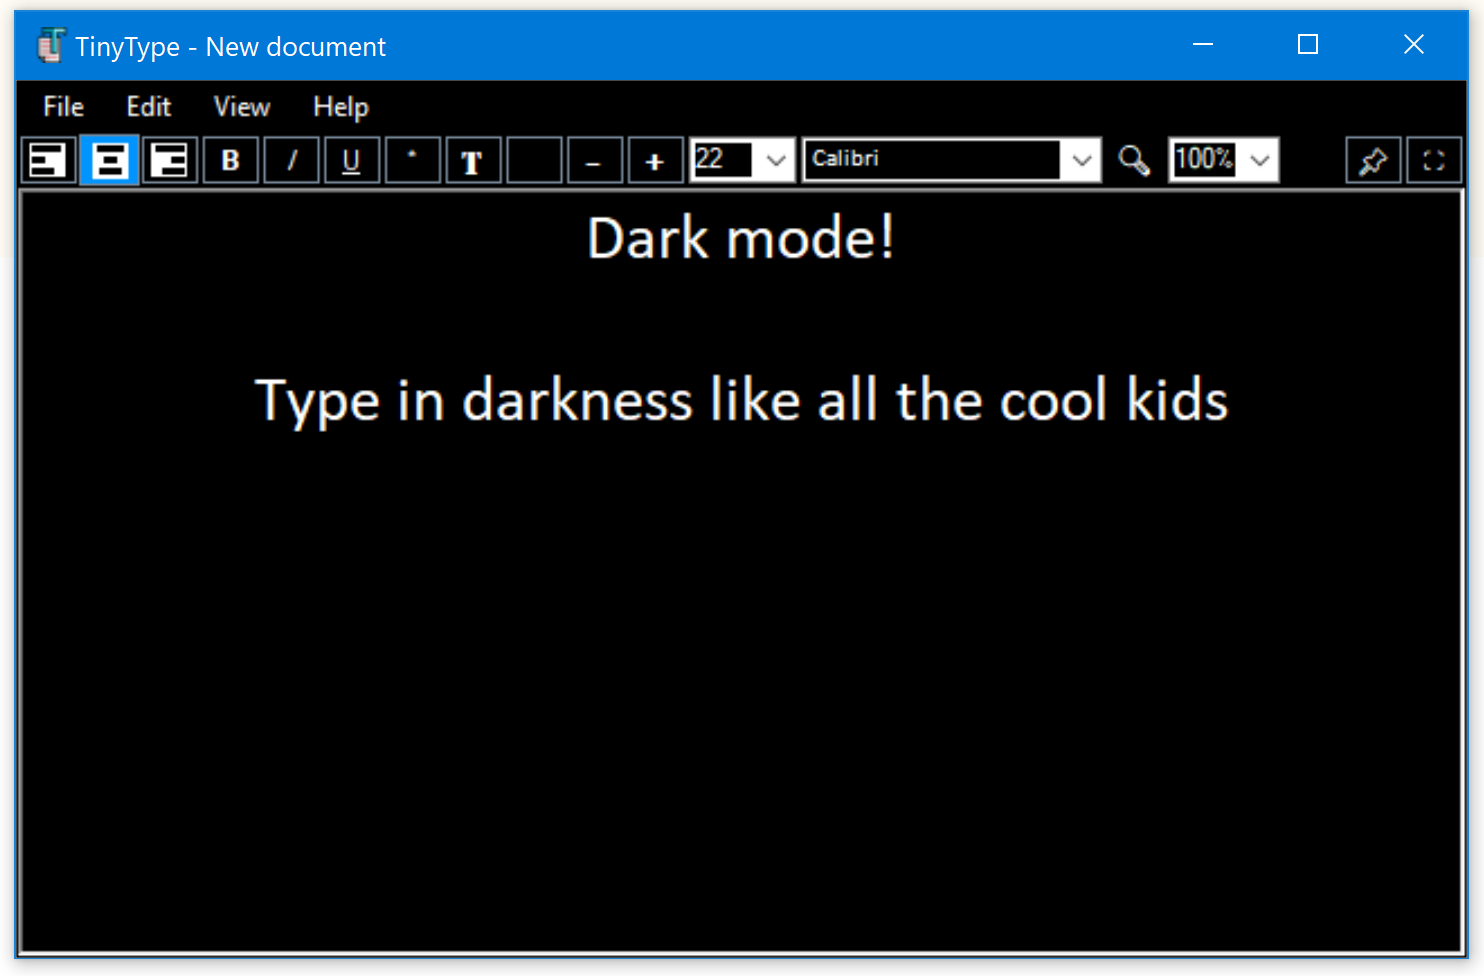Viewport: 1484px width, 976px height.
Task: Italicize the selected text
Action: 291,160
